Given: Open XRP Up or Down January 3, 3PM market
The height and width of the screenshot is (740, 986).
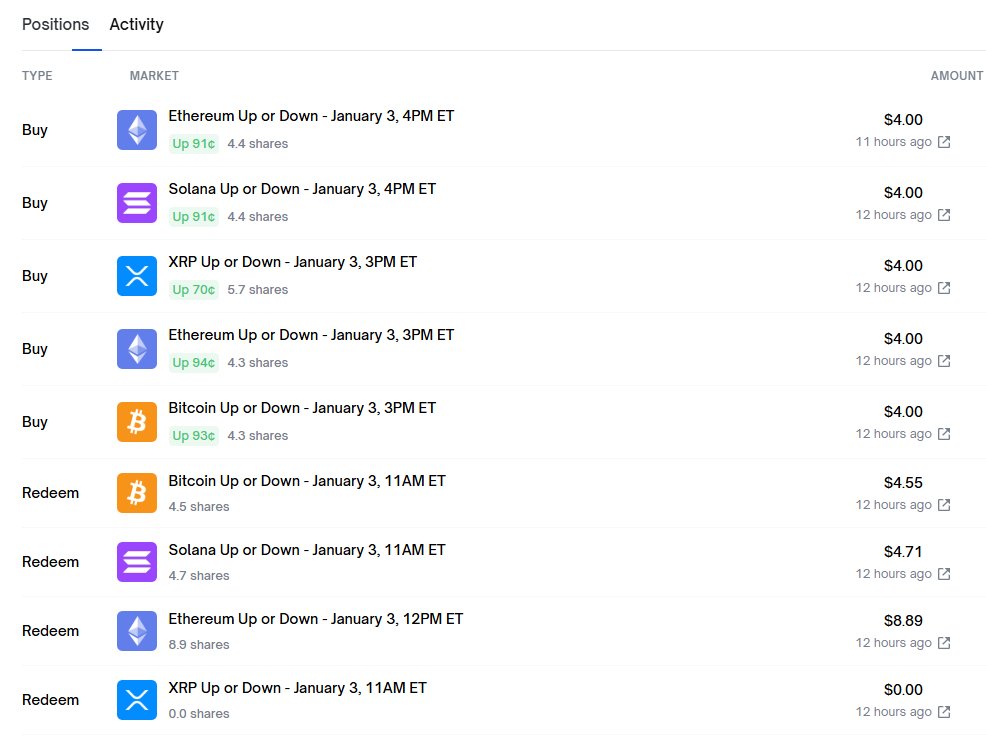Looking at the screenshot, I should pos(292,262).
